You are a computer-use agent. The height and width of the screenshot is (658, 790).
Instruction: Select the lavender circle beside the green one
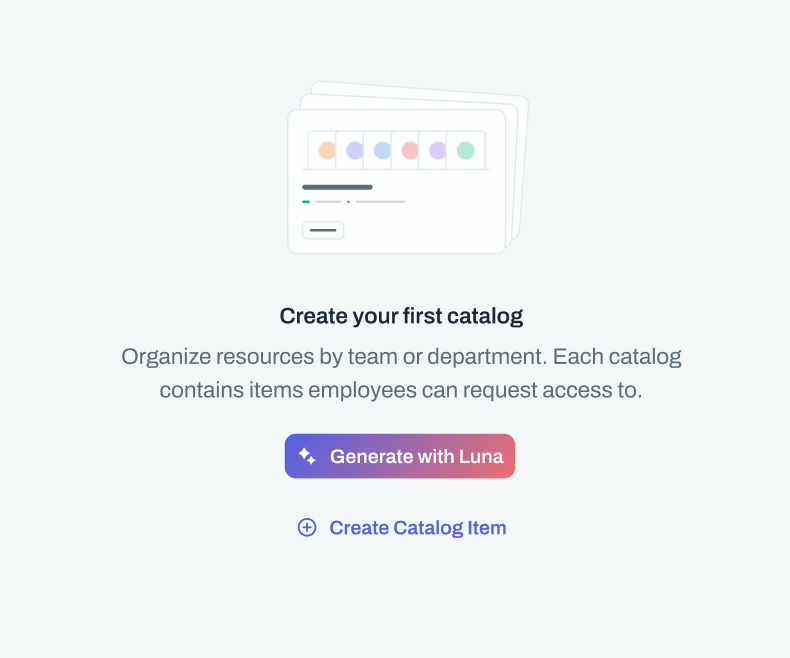(438, 151)
